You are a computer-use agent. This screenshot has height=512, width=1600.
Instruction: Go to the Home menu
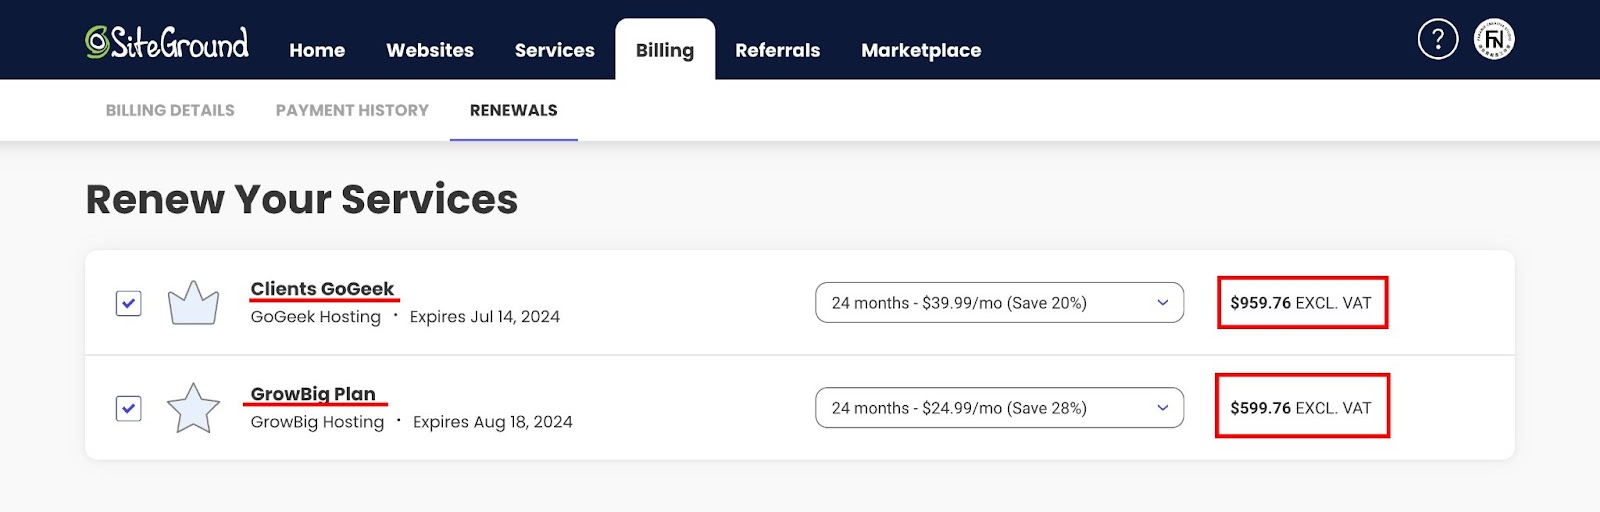tap(317, 50)
